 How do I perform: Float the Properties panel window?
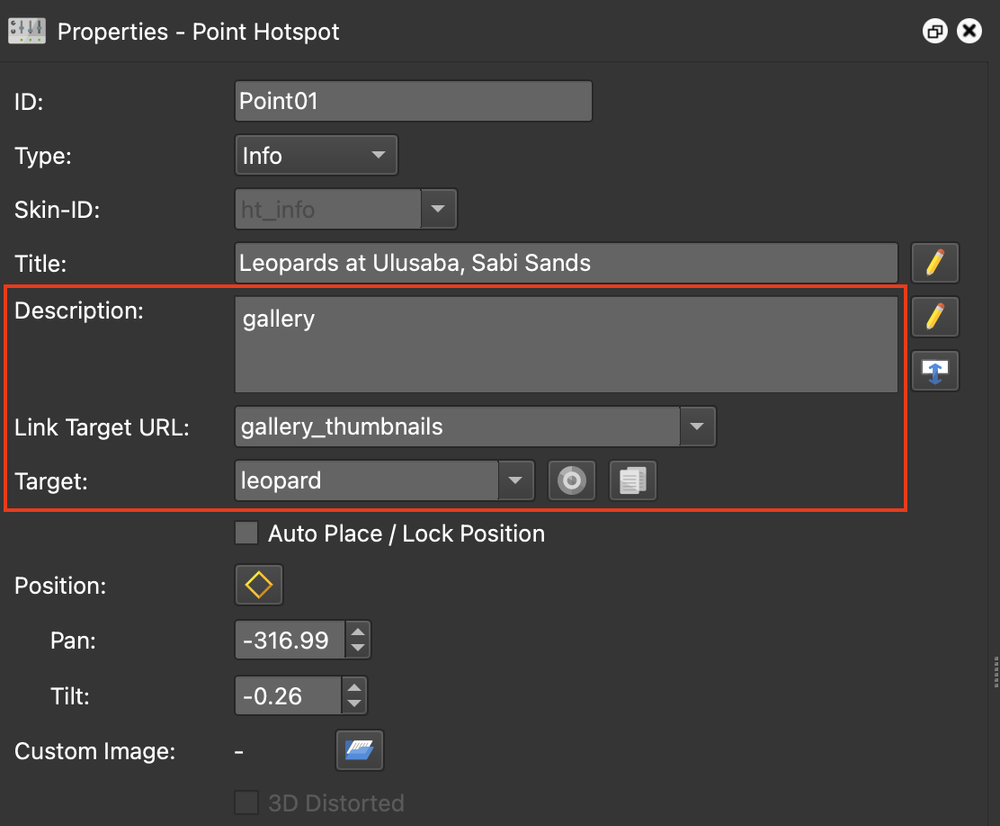click(x=935, y=32)
